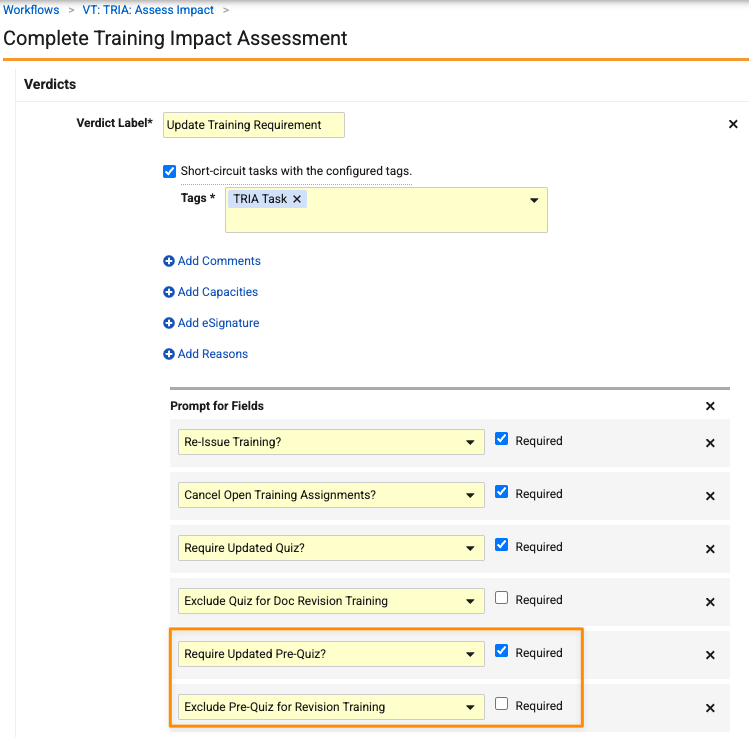
Task: Uncheck Required for Require Updated Pre-Quiz?
Action: click(501, 651)
